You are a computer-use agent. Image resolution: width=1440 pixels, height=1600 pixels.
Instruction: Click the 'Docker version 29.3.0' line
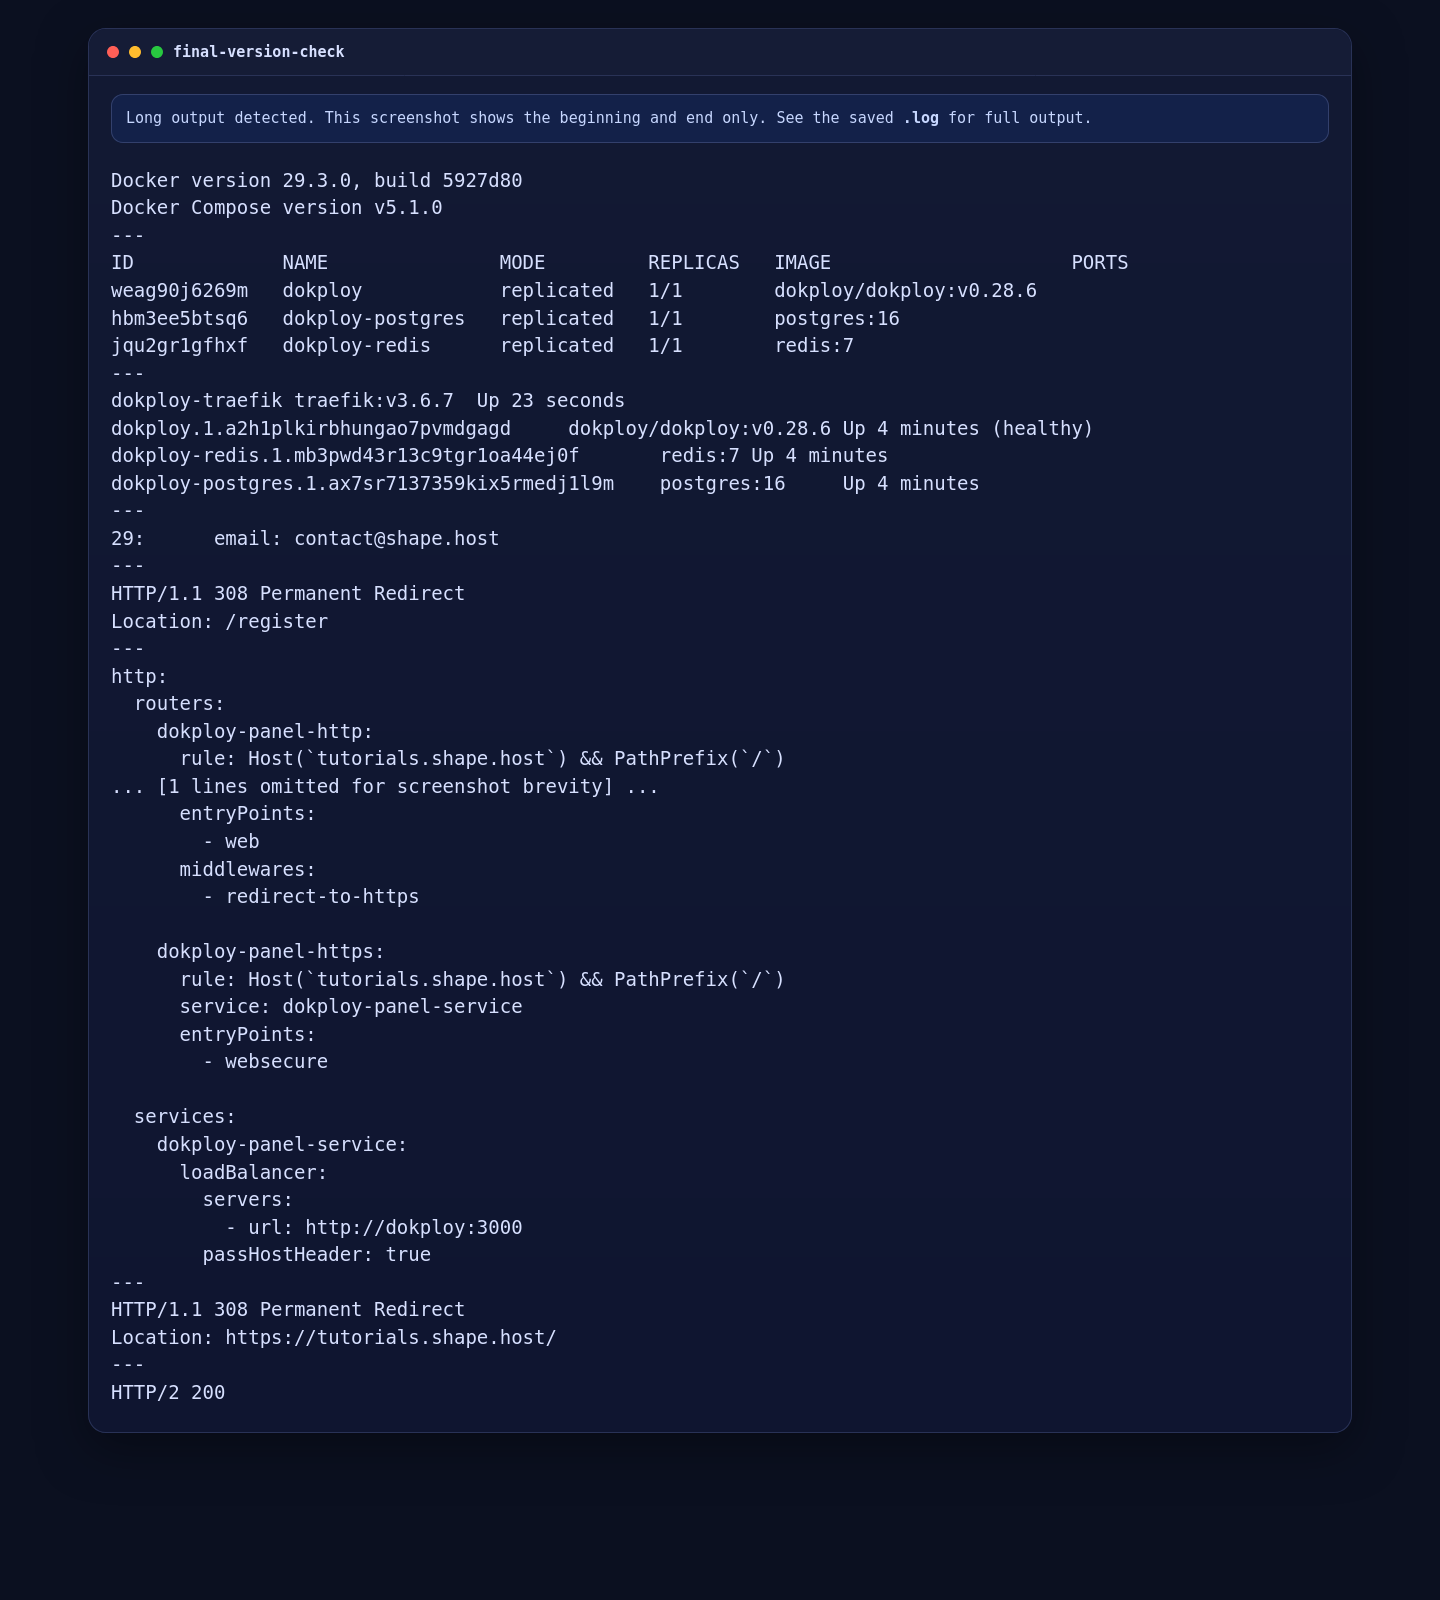point(317,181)
